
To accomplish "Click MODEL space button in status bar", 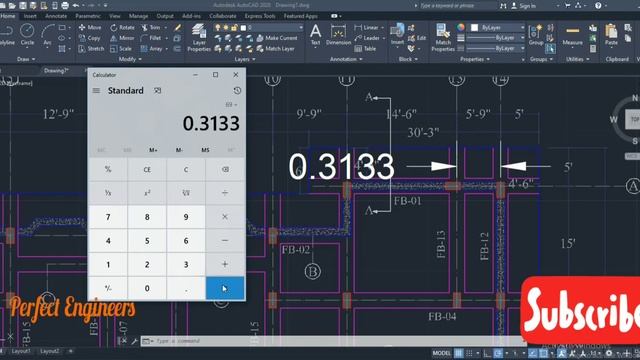I will [x=442, y=353].
